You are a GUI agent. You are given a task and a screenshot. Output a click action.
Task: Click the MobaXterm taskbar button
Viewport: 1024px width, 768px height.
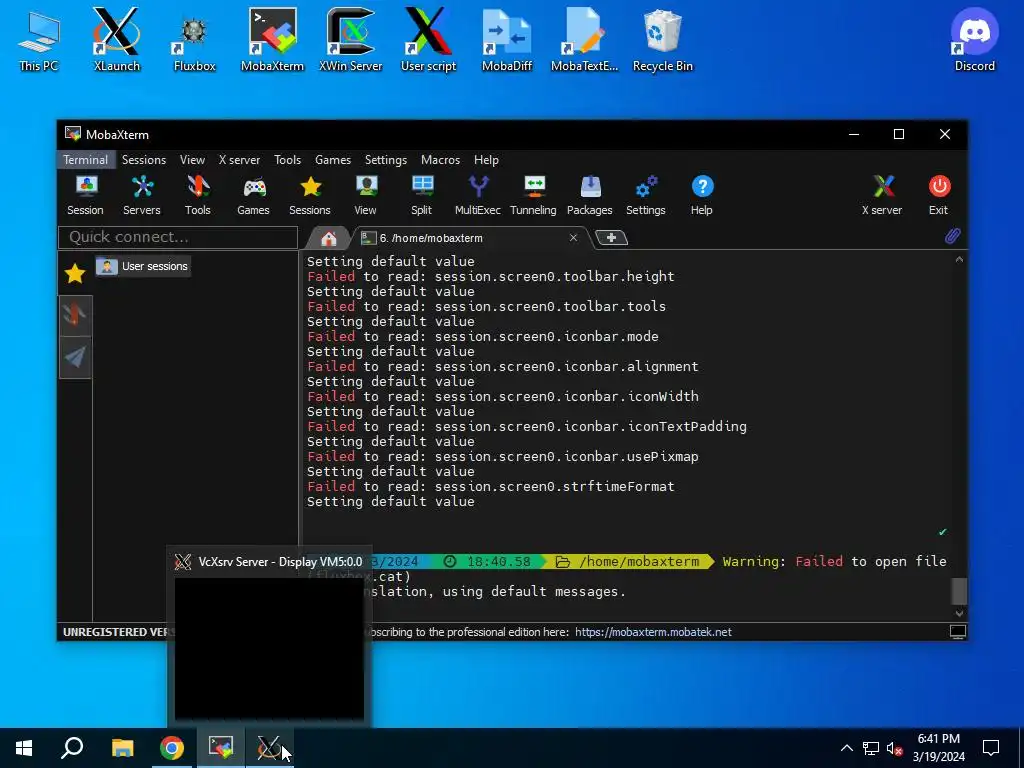pyautogui.click(x=221, y=748)
